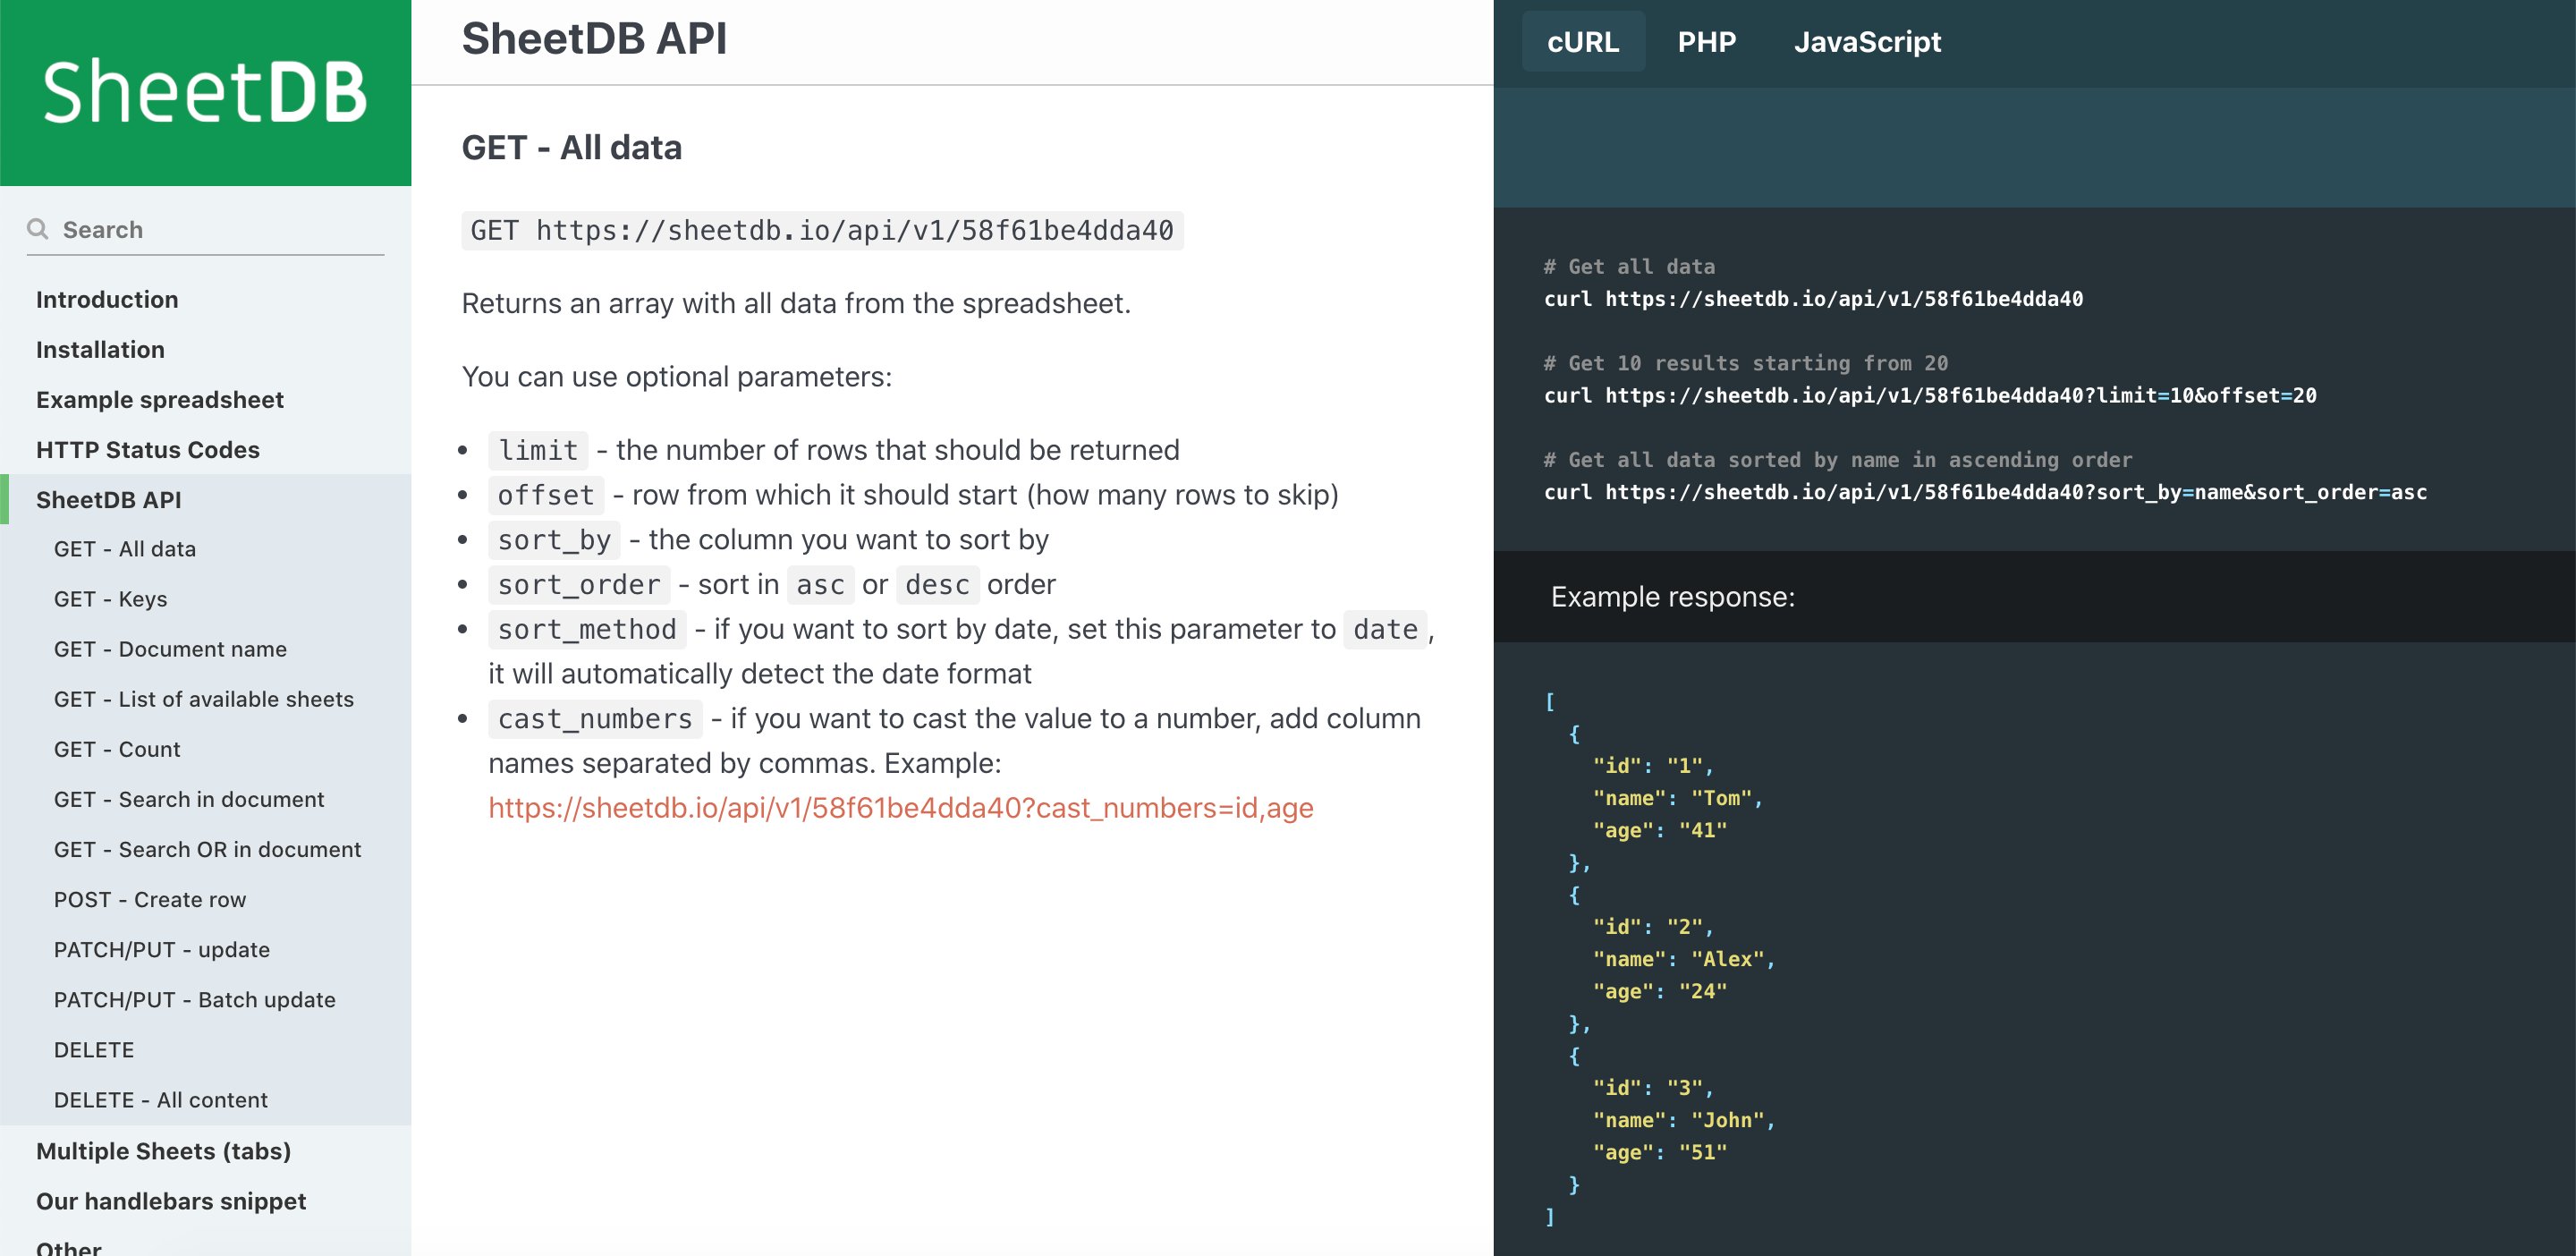This screenshot has height=1256, width=2576.
Task: Select the cURL code tab
Action: [1582, 42]
